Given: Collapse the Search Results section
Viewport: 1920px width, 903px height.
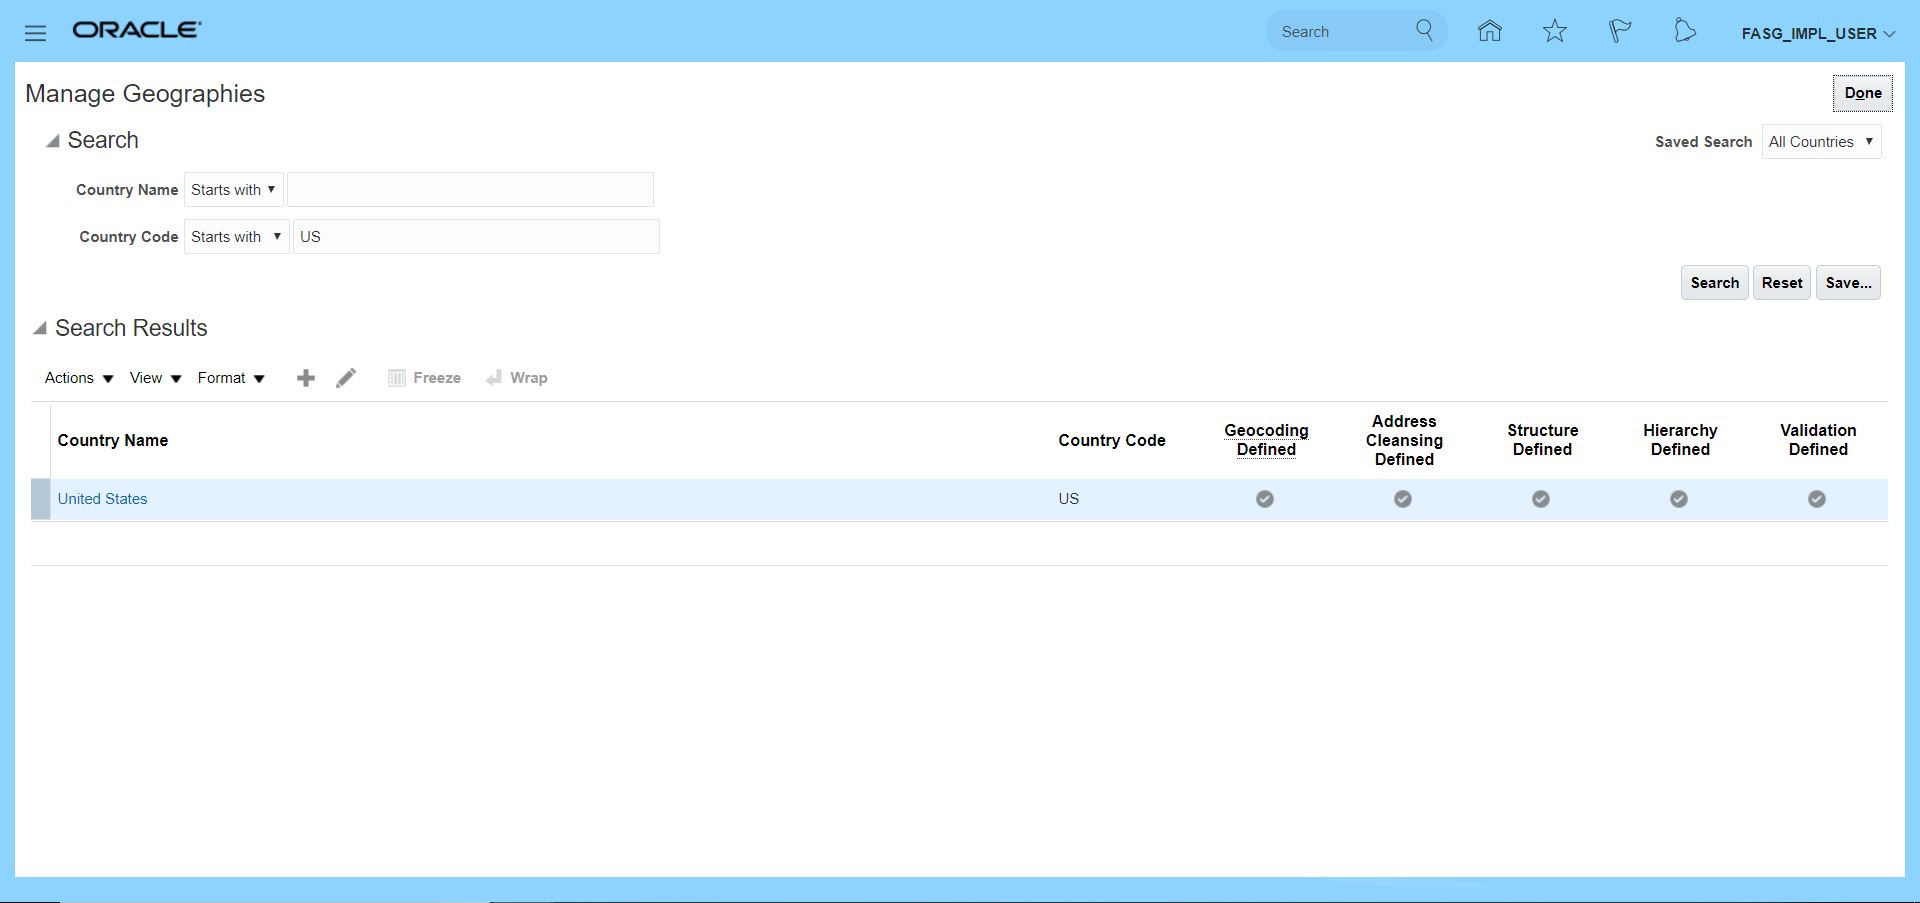Looking at the screenshot, I should 40,329.
